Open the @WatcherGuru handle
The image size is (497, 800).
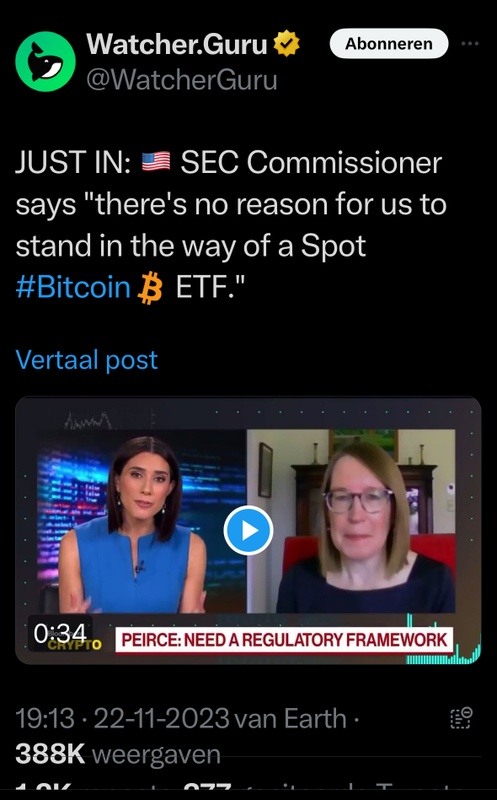182,80
